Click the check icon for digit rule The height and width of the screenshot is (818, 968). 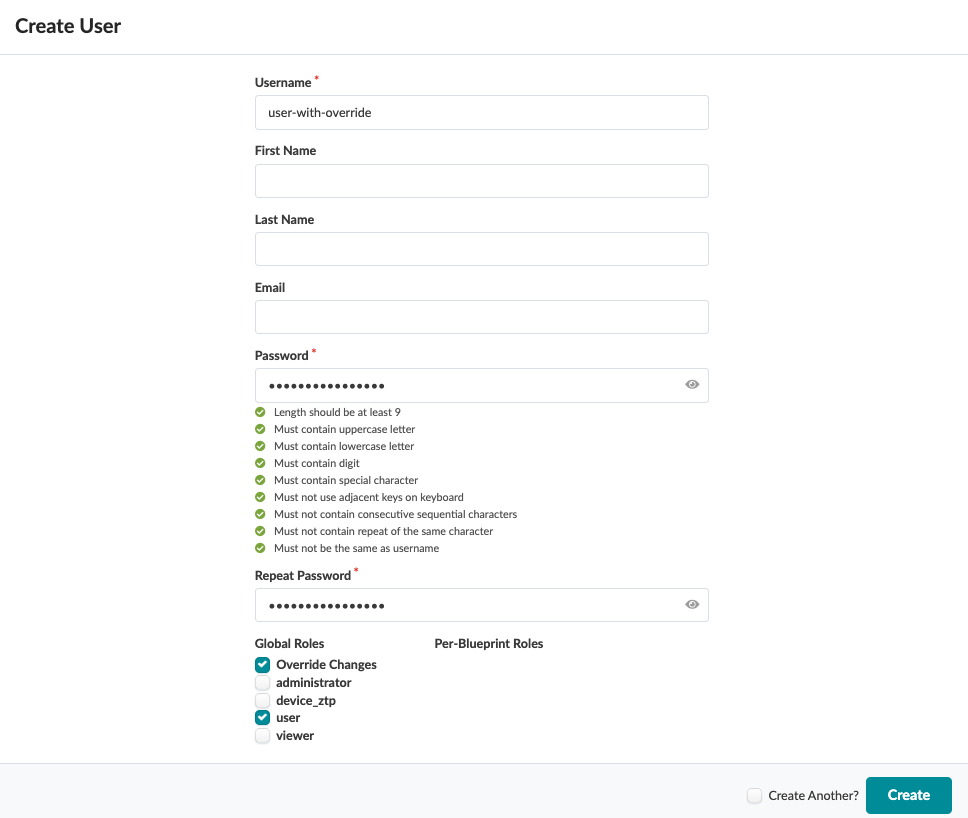click(x=261, y=463)
